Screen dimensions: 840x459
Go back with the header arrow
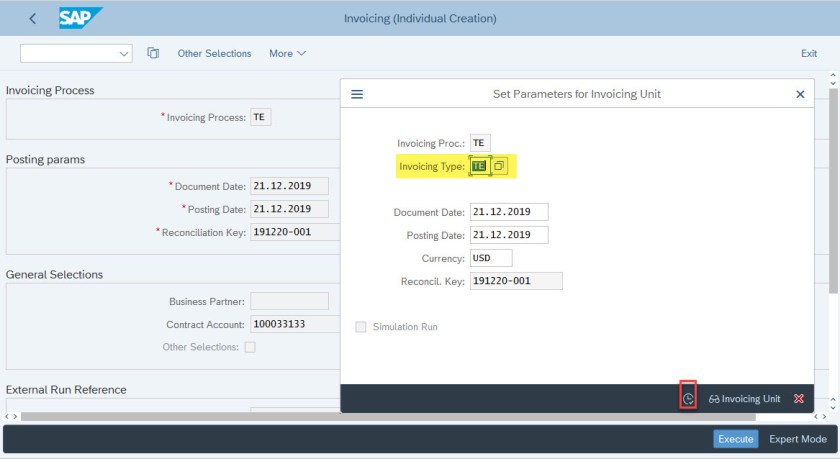33,19
